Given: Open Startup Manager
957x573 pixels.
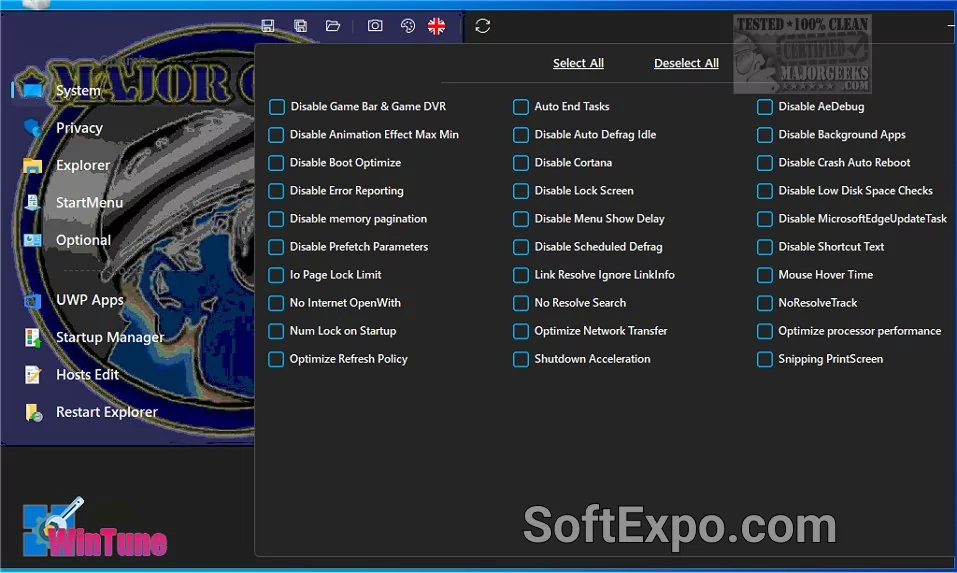Looking at the screenshot, I should (x=110, y=337).
